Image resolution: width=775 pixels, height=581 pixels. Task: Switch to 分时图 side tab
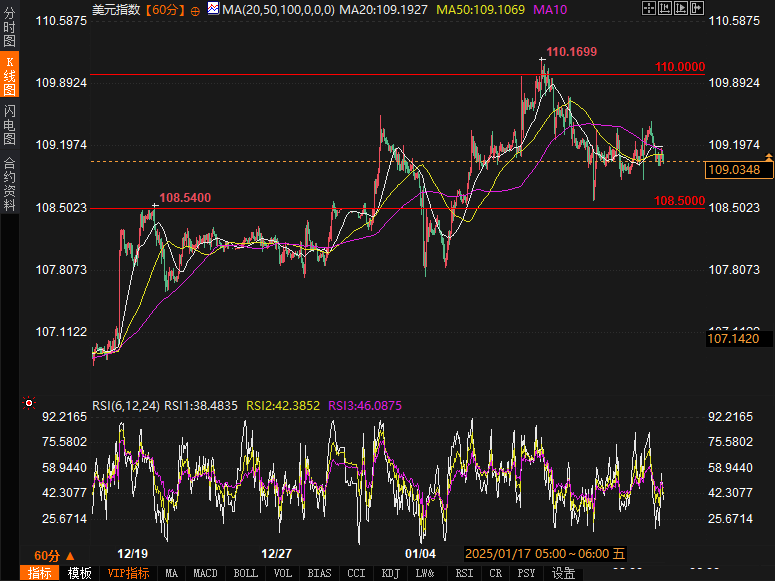(x=9, y=26)
